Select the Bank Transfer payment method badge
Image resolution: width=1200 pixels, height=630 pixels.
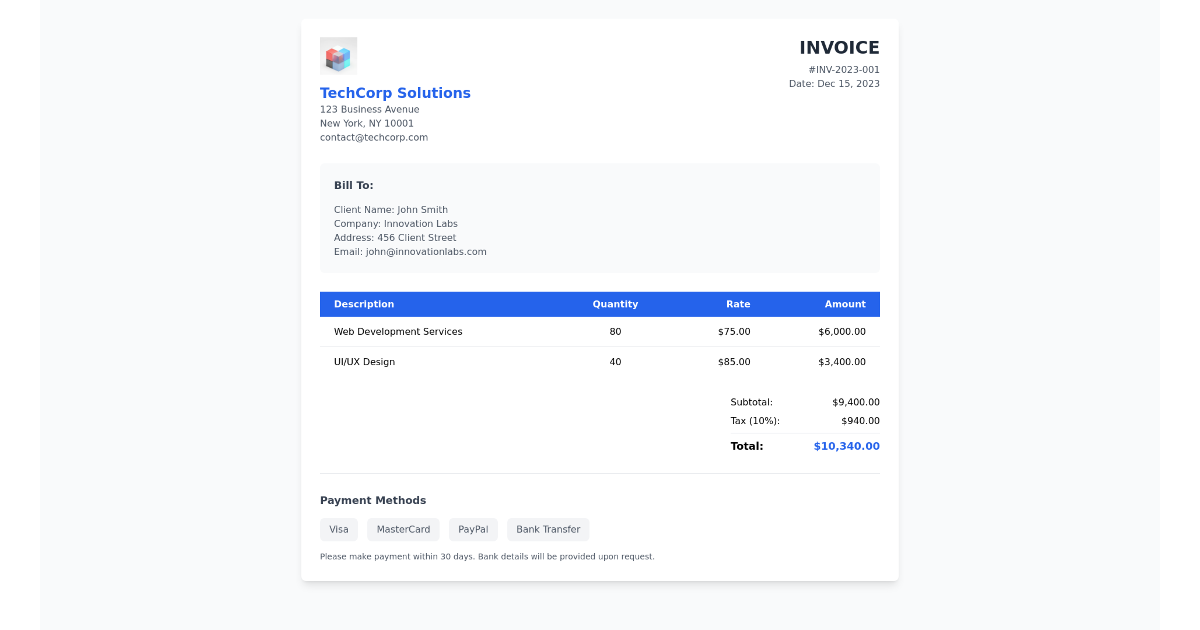[547, 529]
